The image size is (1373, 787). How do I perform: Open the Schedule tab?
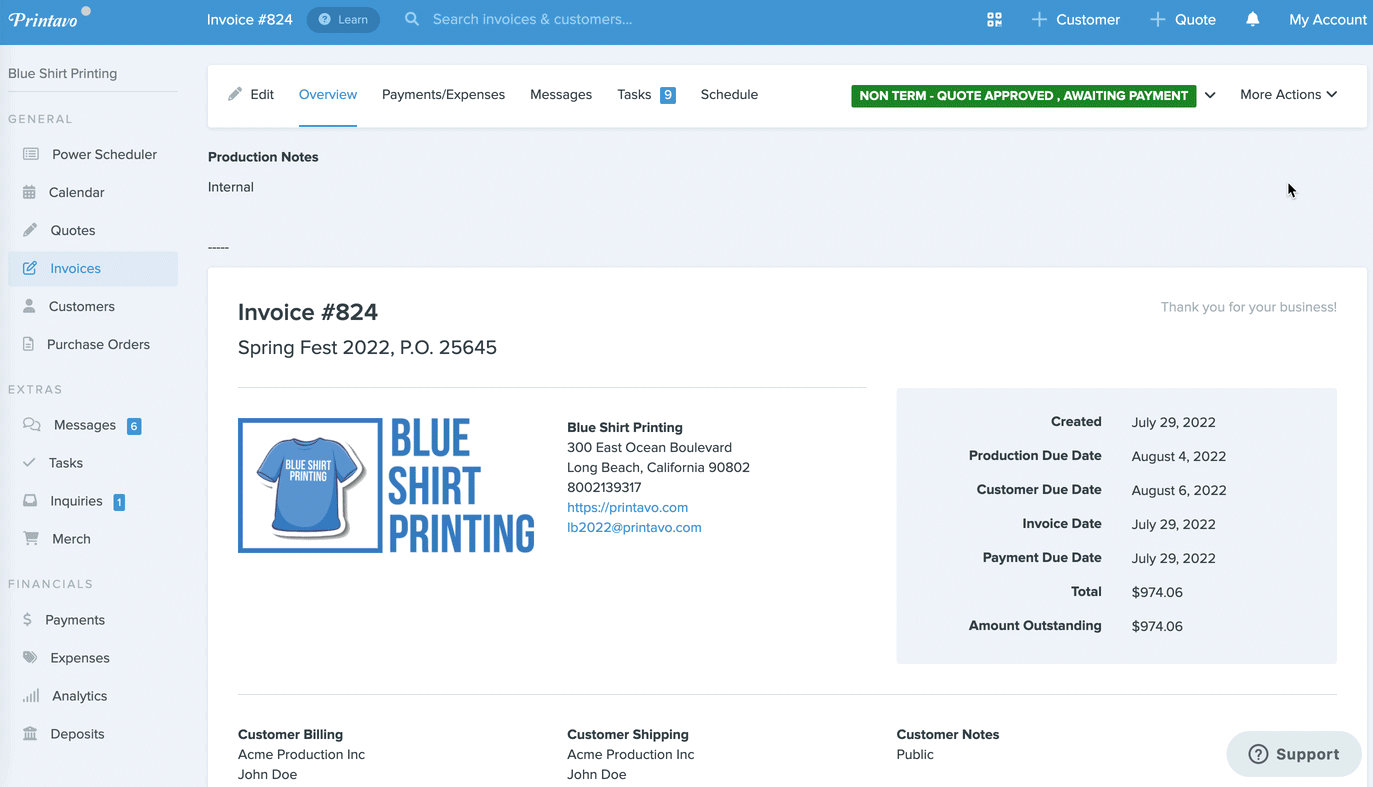729,94
